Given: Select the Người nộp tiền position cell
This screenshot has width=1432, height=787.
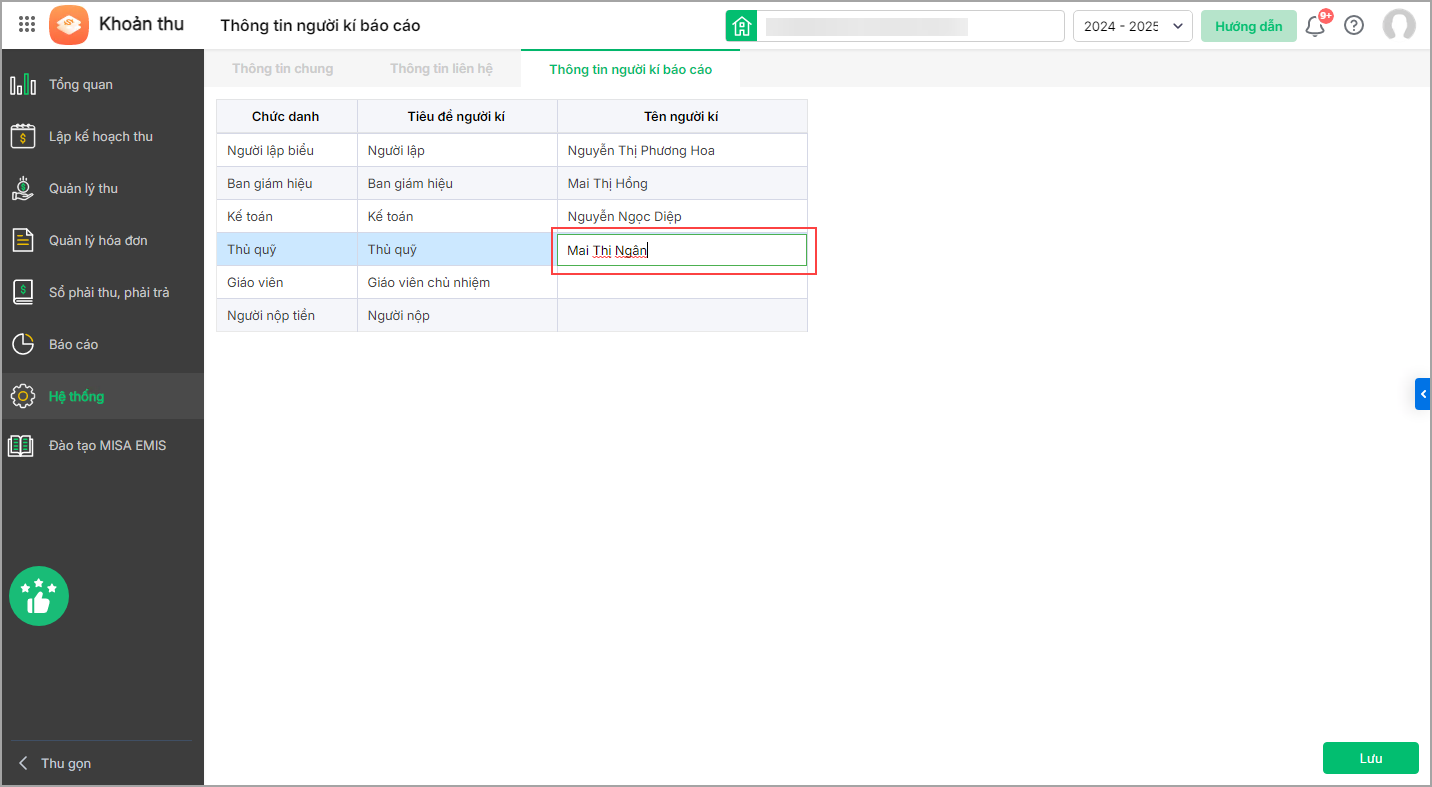Looking at the screenshot, I should [287, 315].
